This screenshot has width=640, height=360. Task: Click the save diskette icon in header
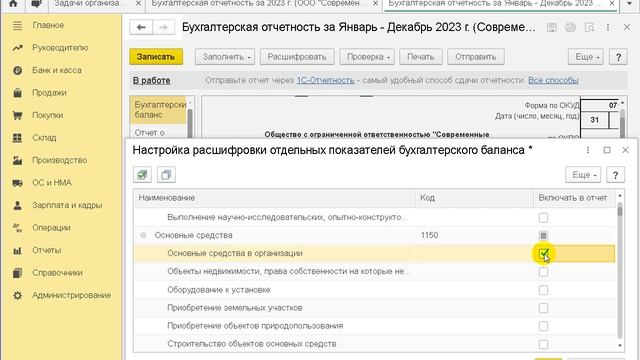coord(551,27)
